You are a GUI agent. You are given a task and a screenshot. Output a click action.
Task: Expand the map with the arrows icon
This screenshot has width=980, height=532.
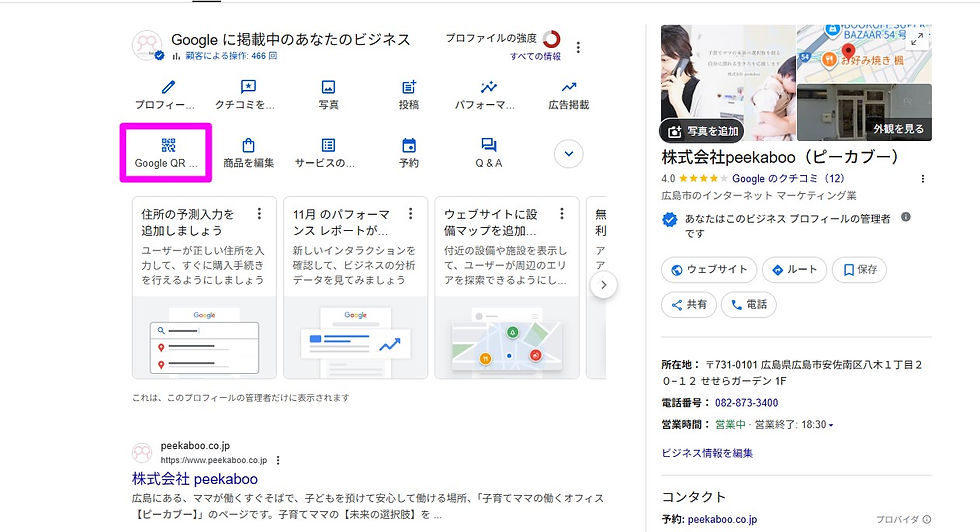pos(917,39)
